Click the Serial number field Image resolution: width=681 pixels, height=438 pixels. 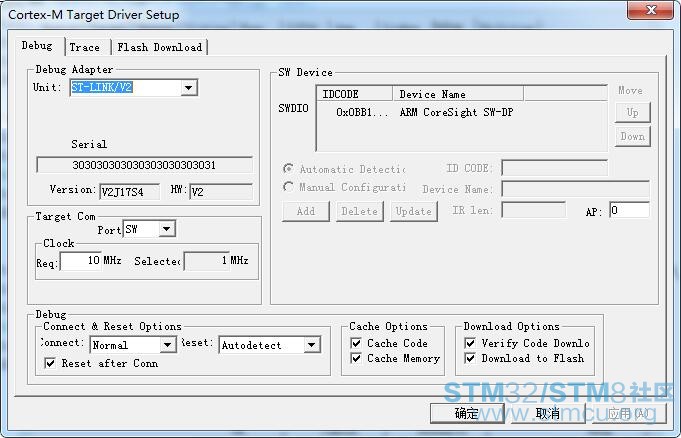[144, 165]
